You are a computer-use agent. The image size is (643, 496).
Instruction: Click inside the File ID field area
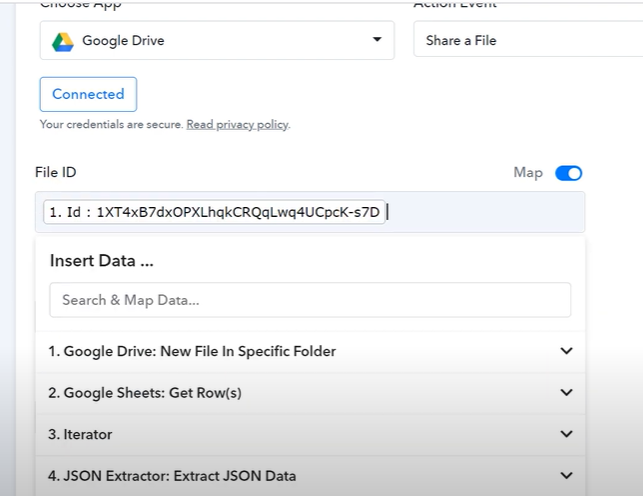310,212
